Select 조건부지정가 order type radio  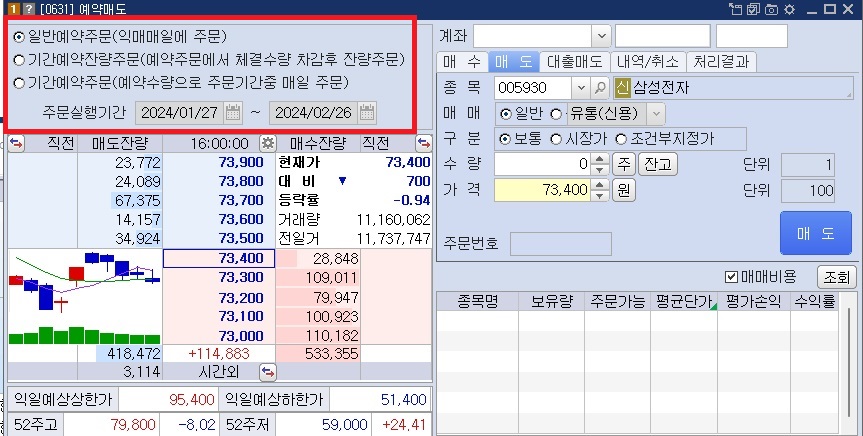[621, 139]
